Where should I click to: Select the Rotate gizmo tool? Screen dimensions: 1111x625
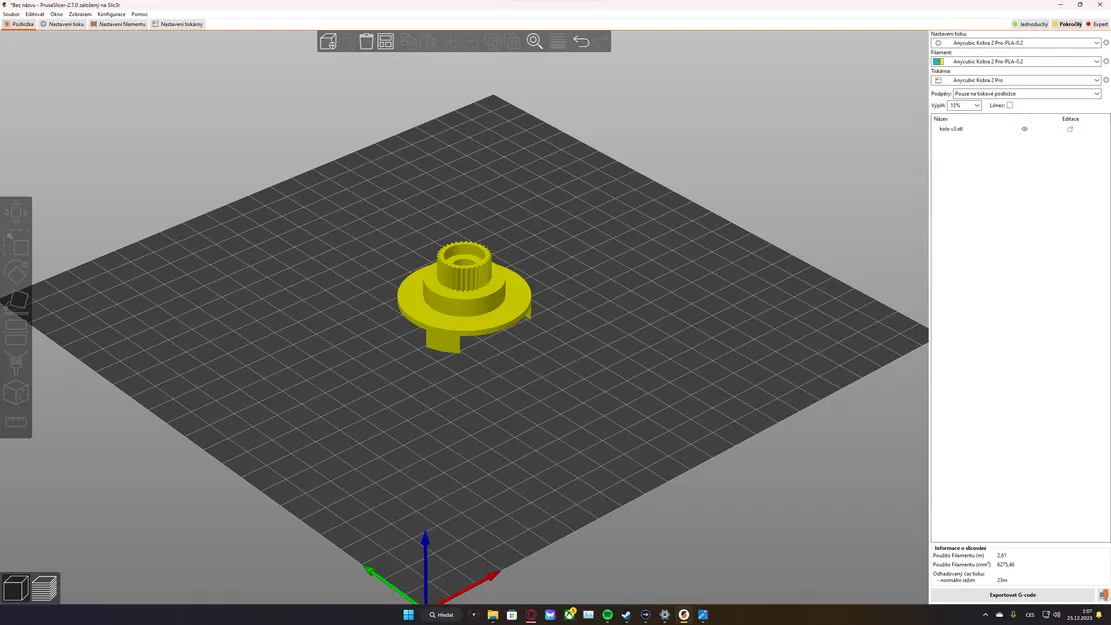[16, 273]
